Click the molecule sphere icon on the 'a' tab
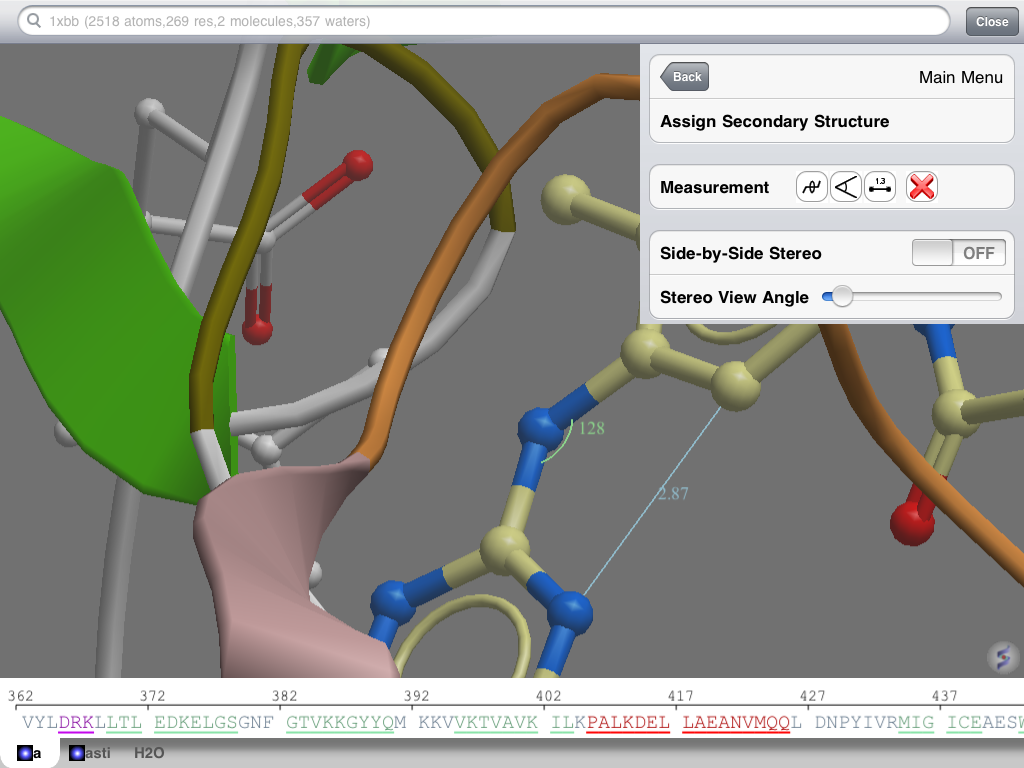Viewport: 1024px width, 768px height. coord(25,753)
